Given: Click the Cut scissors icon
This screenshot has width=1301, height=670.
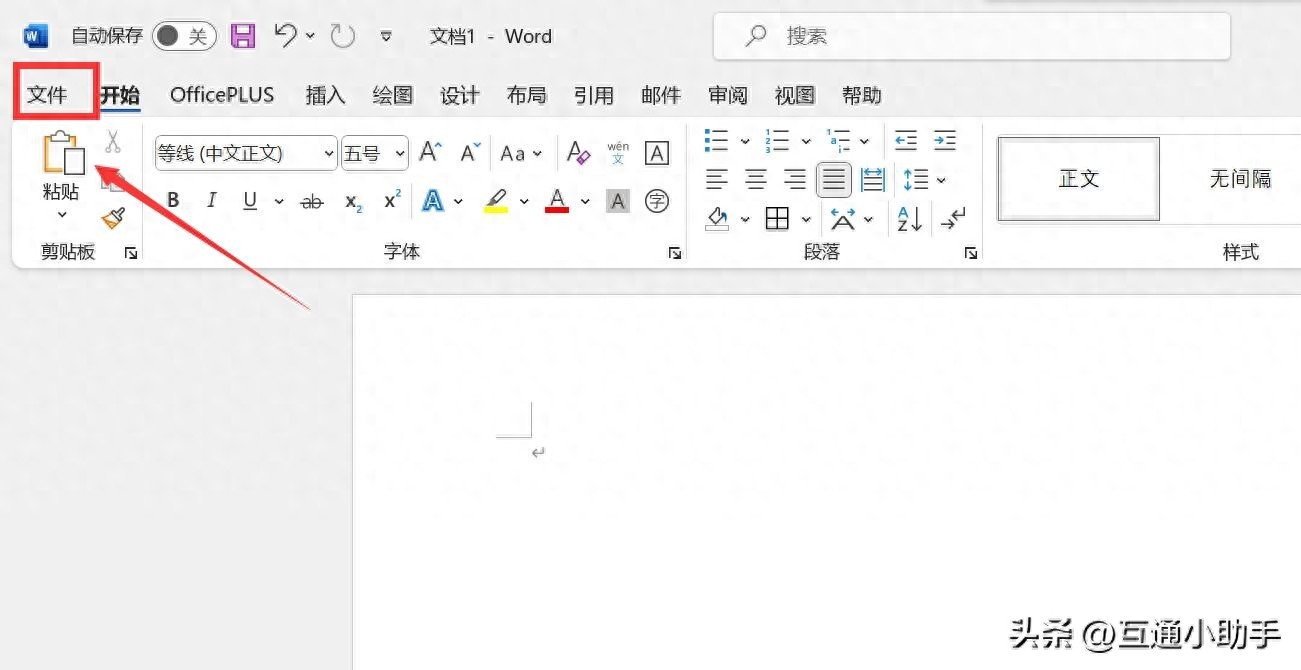Looking at the screenshot, I should click(113, 142).
